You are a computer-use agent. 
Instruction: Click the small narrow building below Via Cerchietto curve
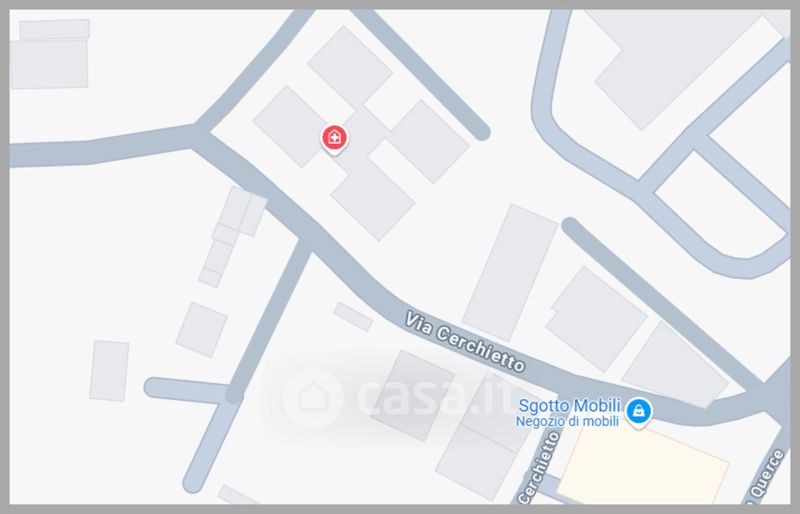point(353,317)
